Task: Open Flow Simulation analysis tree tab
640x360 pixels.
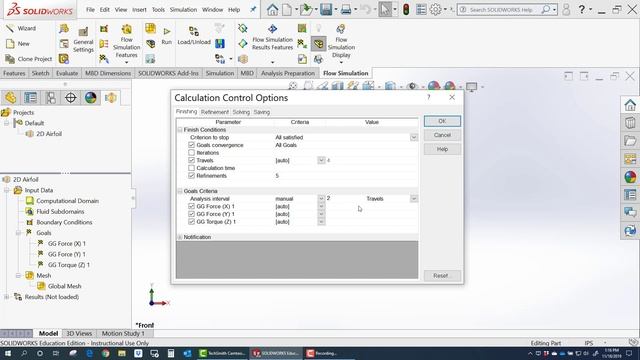Action: (x=111, y=98)
